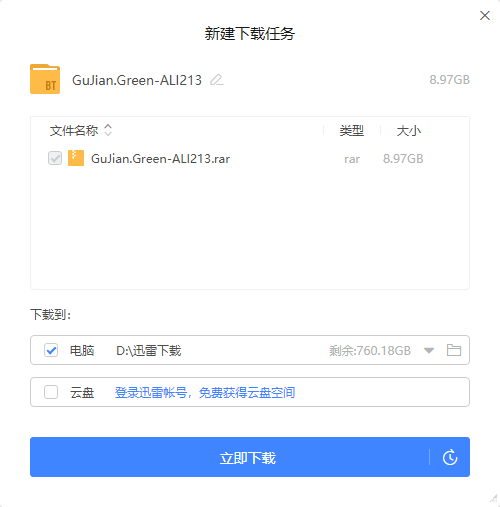Expand the download path dropdown arrow

coord(429,350)
